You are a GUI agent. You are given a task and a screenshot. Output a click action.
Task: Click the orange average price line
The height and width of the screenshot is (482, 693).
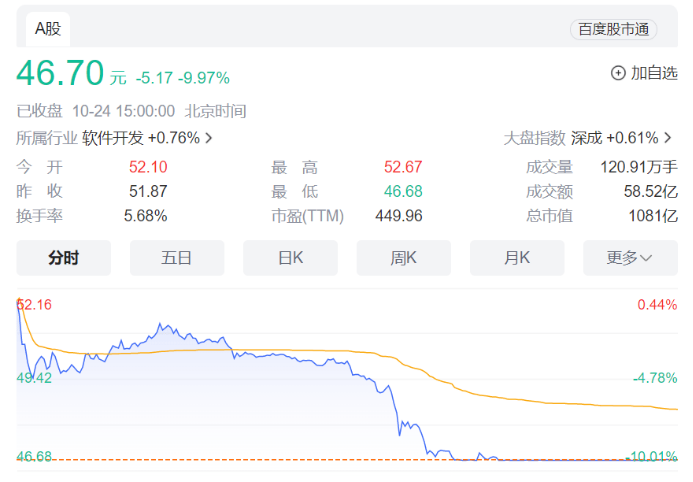point(300,351)
